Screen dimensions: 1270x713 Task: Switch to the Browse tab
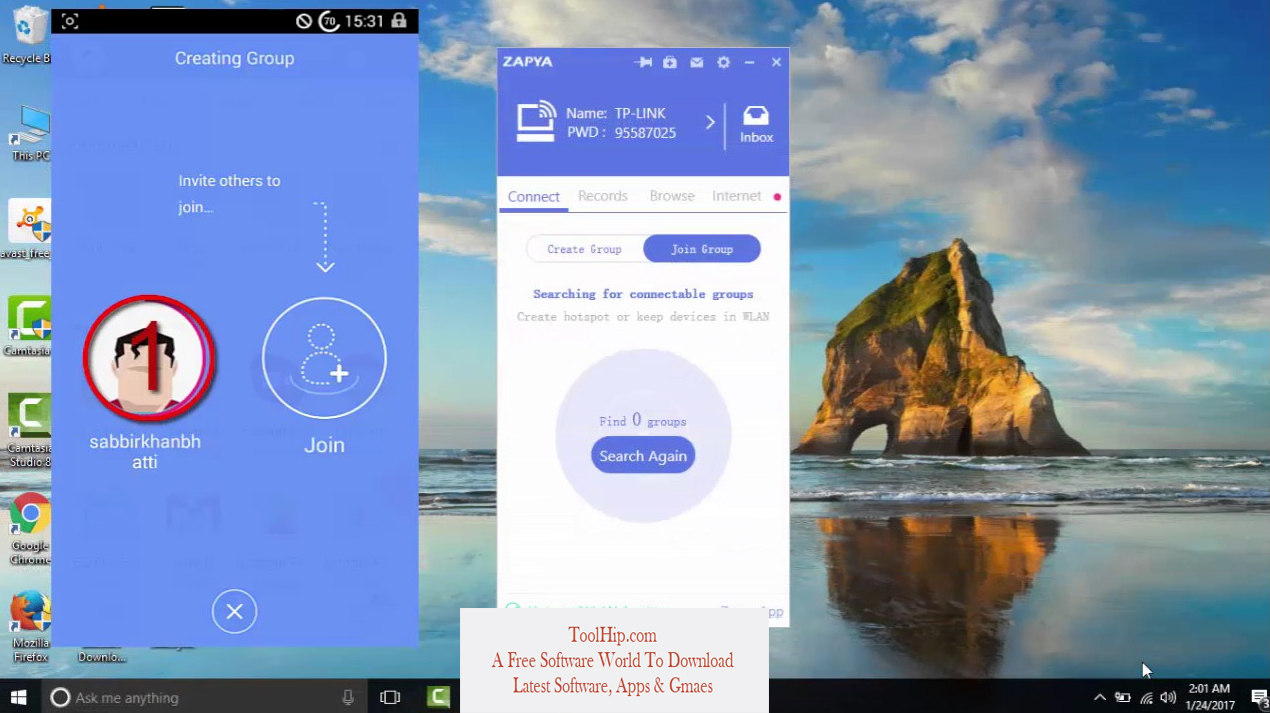[672, 196]
